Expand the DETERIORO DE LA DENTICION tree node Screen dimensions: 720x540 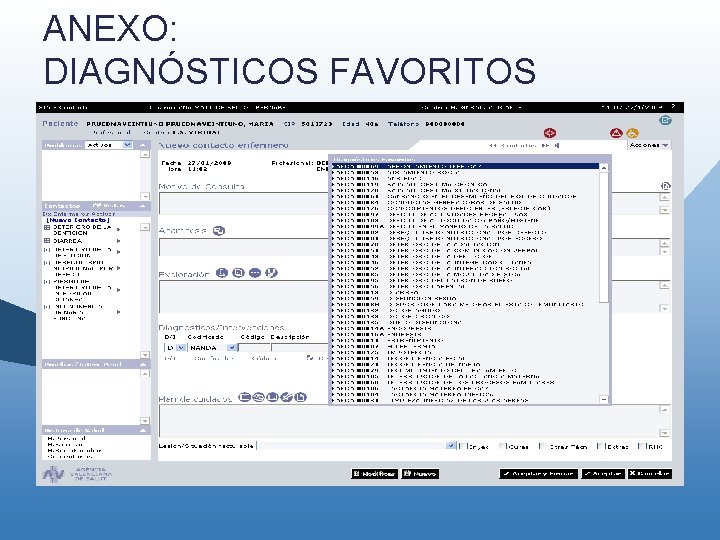[x=47, y=227]
